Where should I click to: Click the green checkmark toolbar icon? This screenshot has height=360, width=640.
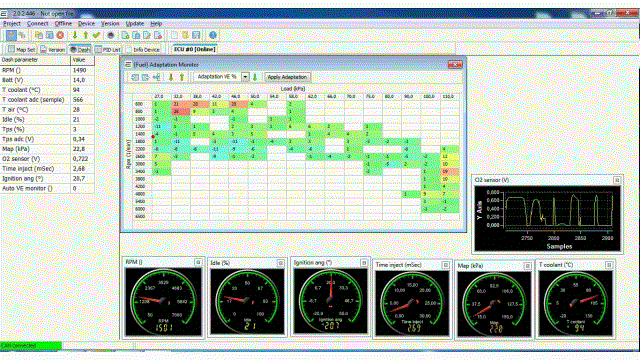[x=96, y=35]
